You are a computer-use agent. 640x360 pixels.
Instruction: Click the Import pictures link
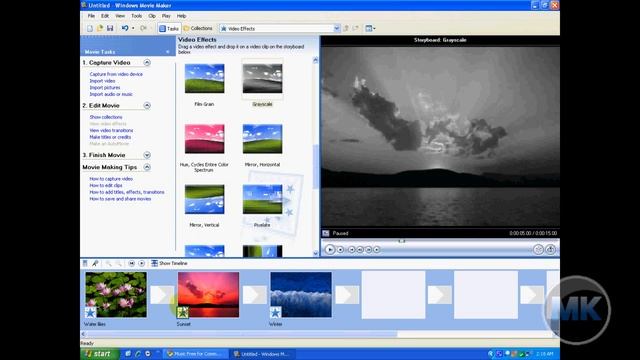point(104,87)
